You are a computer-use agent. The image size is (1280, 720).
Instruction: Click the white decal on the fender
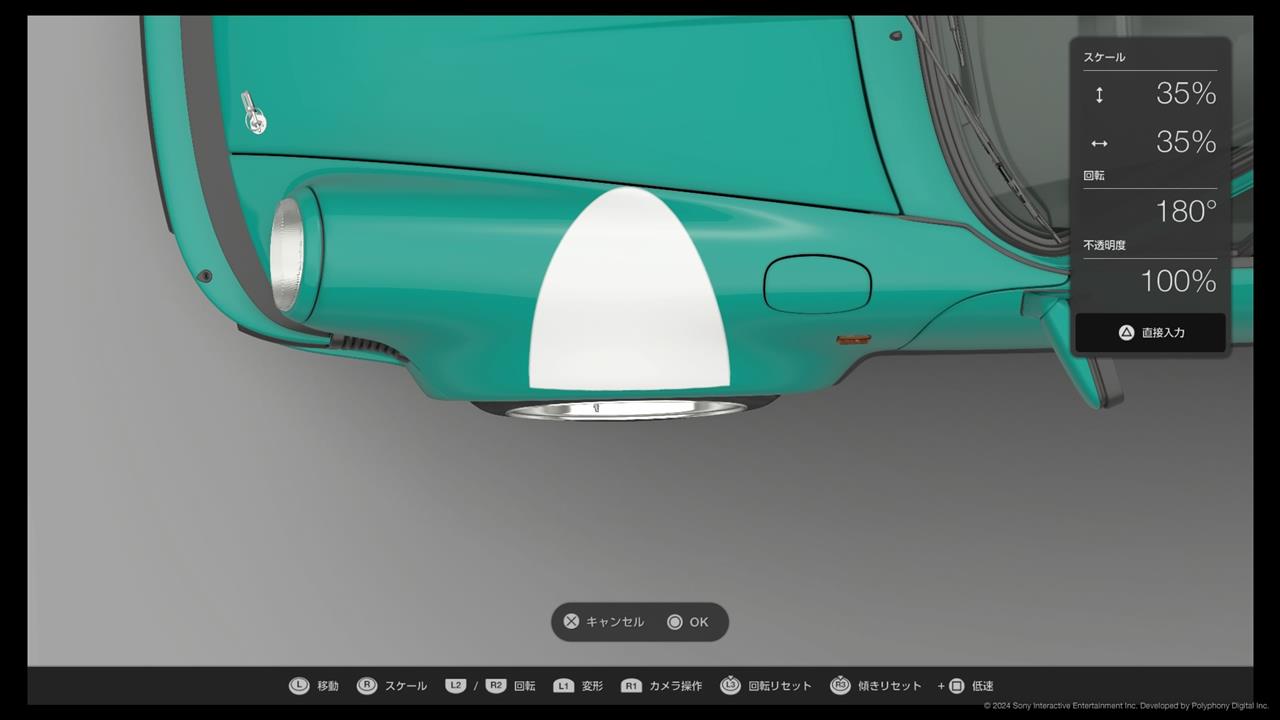[x=629, y=290]
